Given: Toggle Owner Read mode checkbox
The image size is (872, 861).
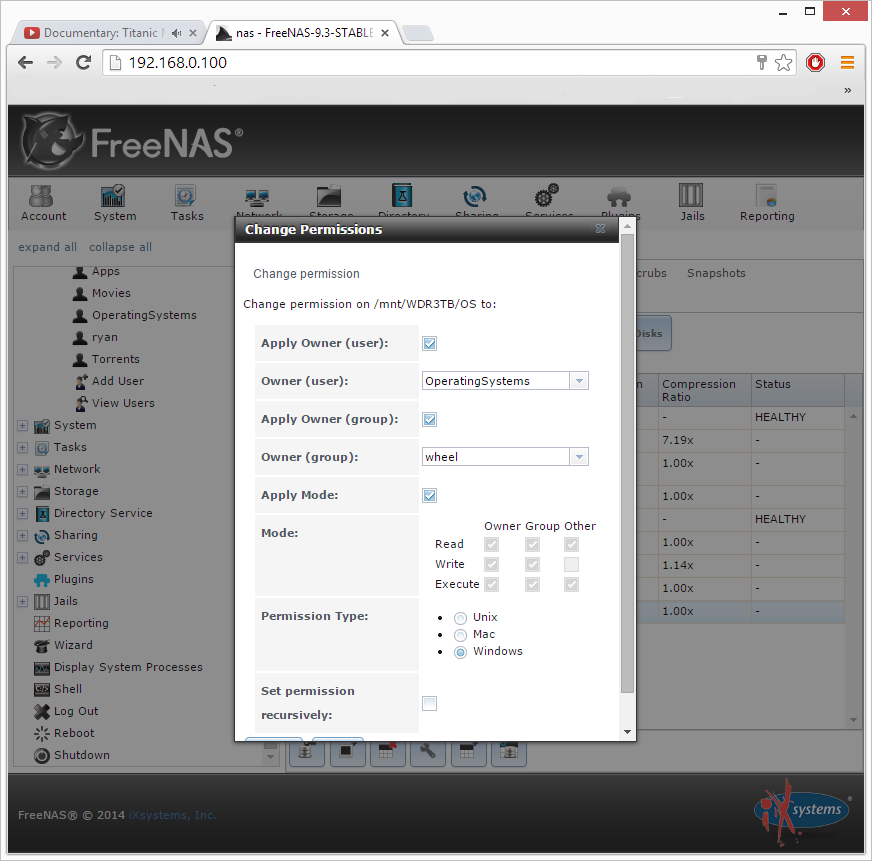Looking at the screenshot, I should tap(492, 545).
